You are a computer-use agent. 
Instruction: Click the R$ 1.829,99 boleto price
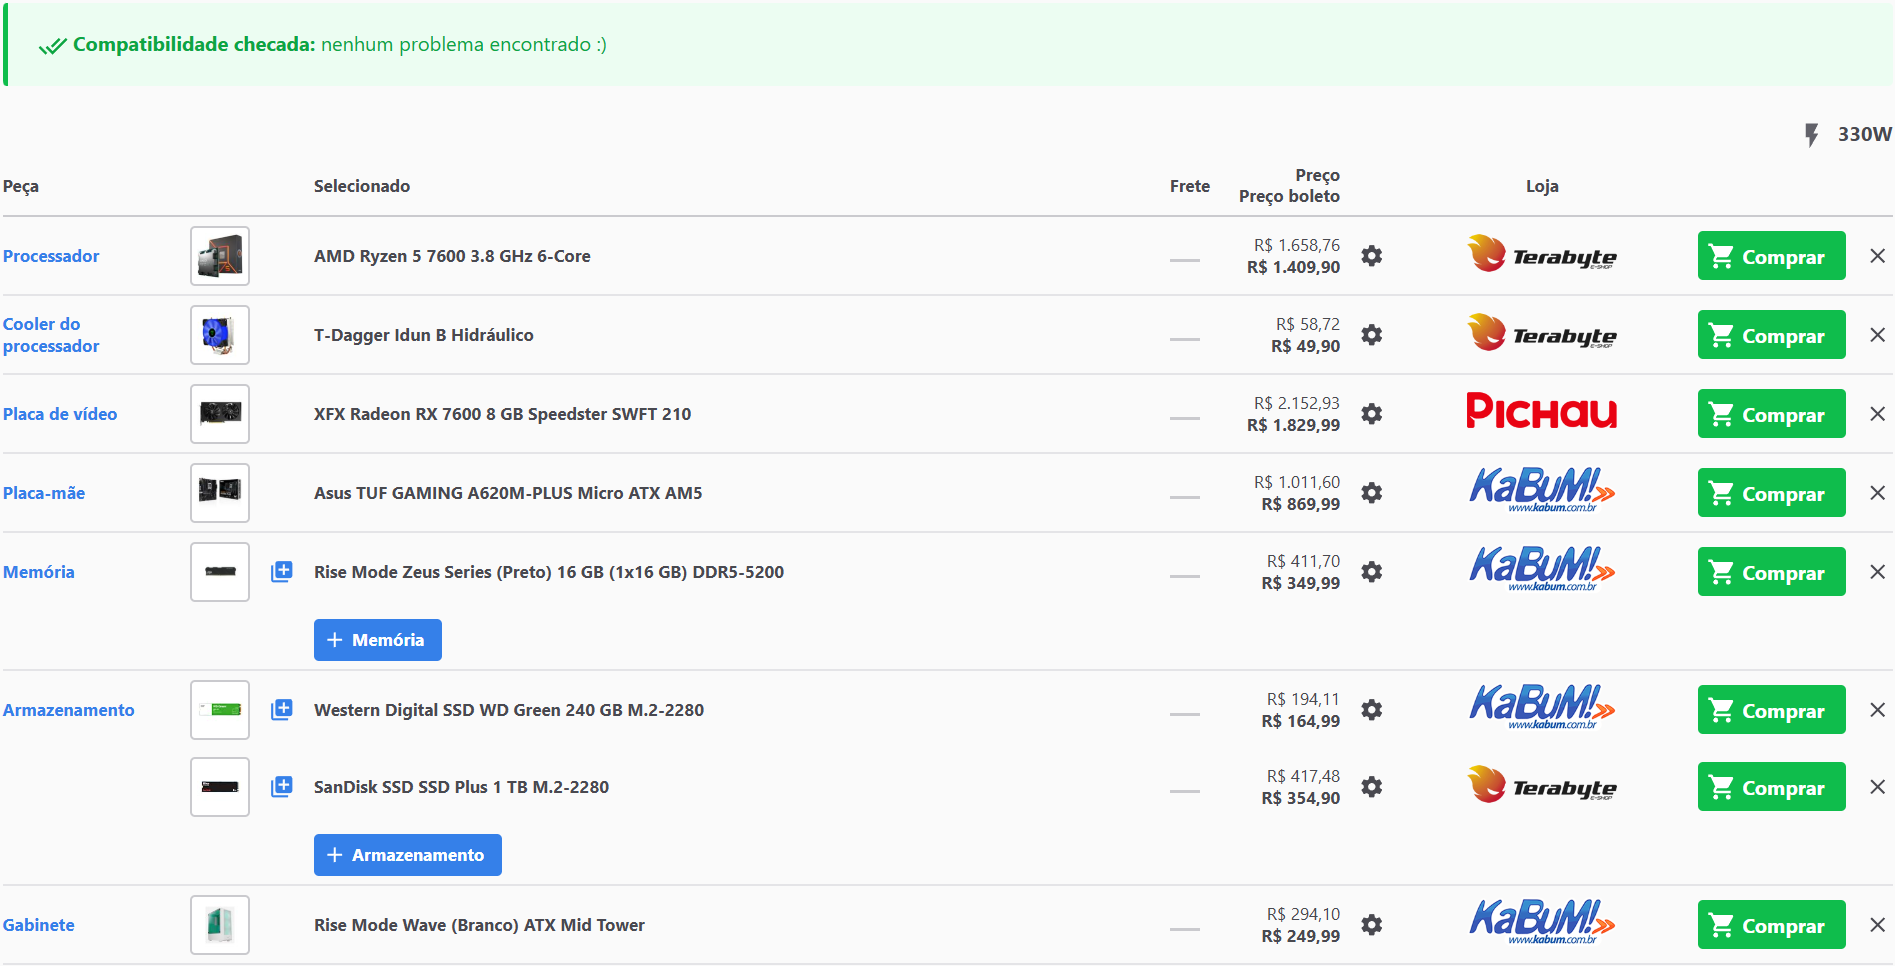[x=1293, y=425]
